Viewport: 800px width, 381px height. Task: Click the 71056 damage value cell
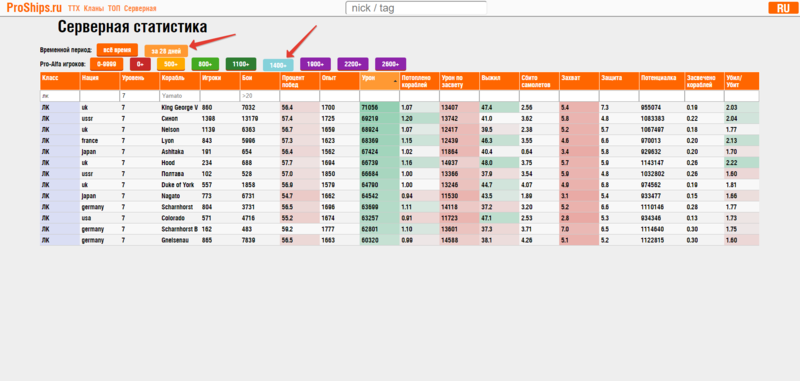pyautogui.click(x=380, y=108)
